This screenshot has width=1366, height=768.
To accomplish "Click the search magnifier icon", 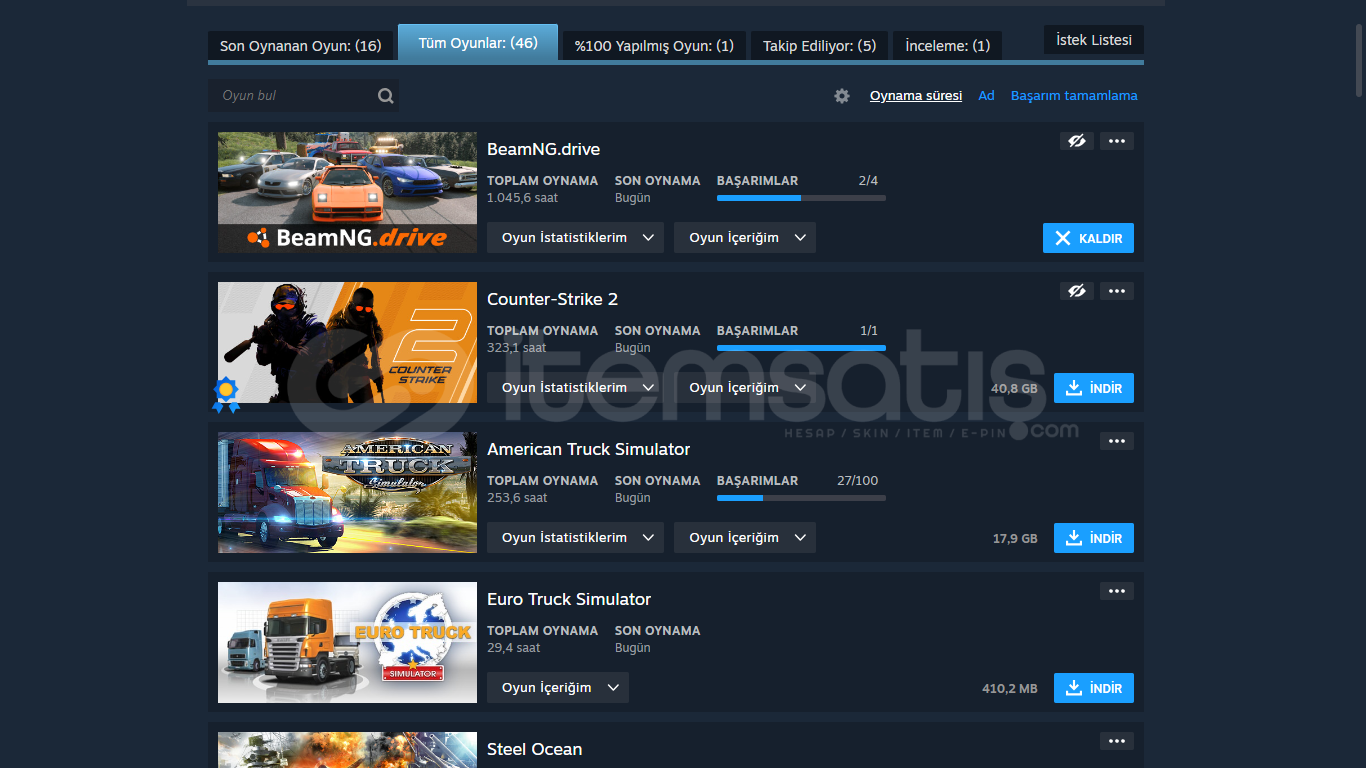I will 386,96.
